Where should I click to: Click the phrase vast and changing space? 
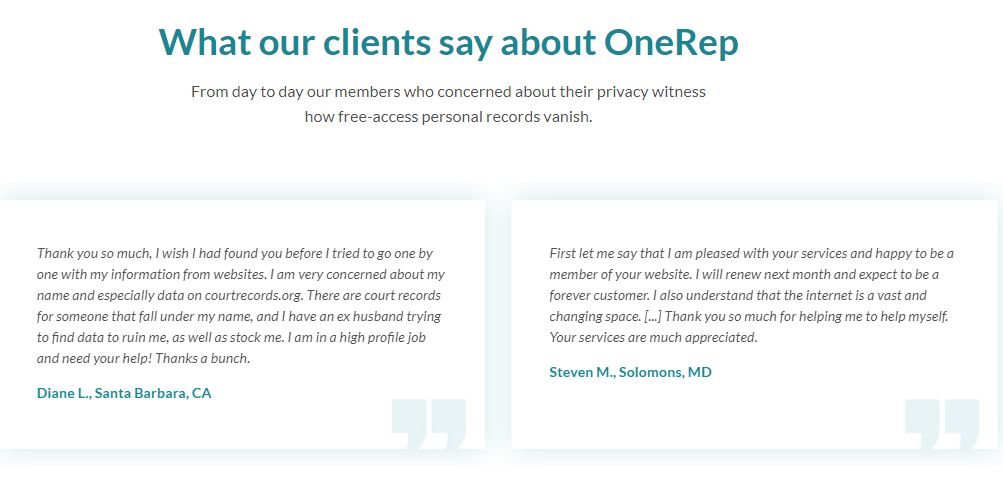[x=890, y=295]
